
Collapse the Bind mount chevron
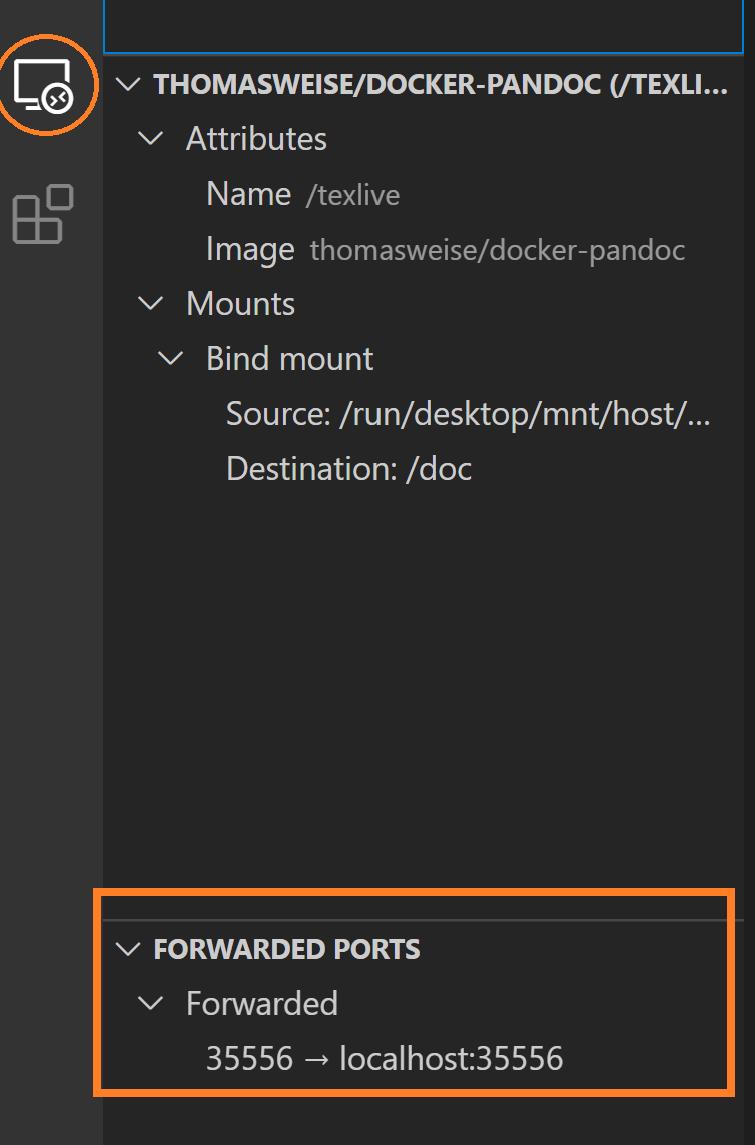(171, 359)
